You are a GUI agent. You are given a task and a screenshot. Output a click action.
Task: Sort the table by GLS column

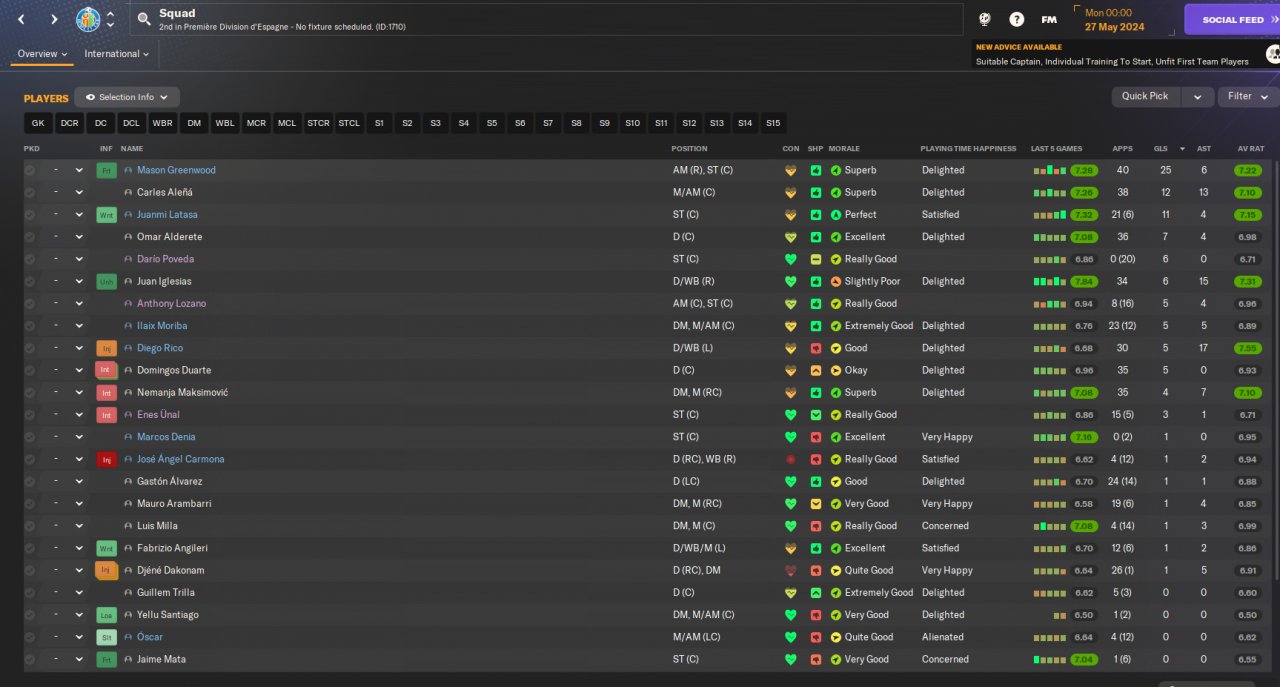click(1161, 149)
